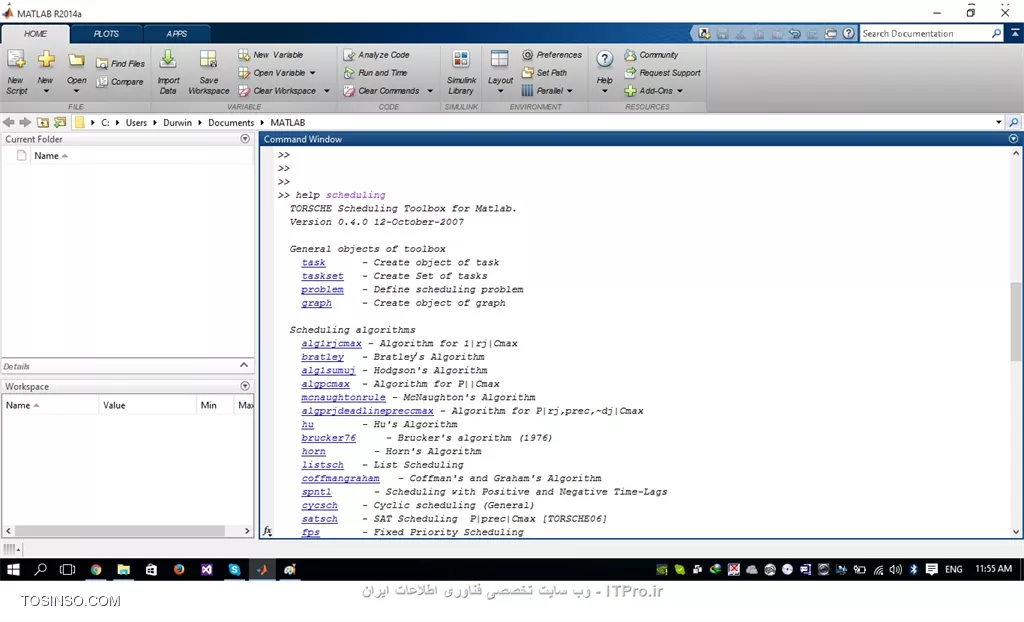This screenshot has width=1024, height=622.
Task: Click Durwin in folder path
Action: point(177,122)
